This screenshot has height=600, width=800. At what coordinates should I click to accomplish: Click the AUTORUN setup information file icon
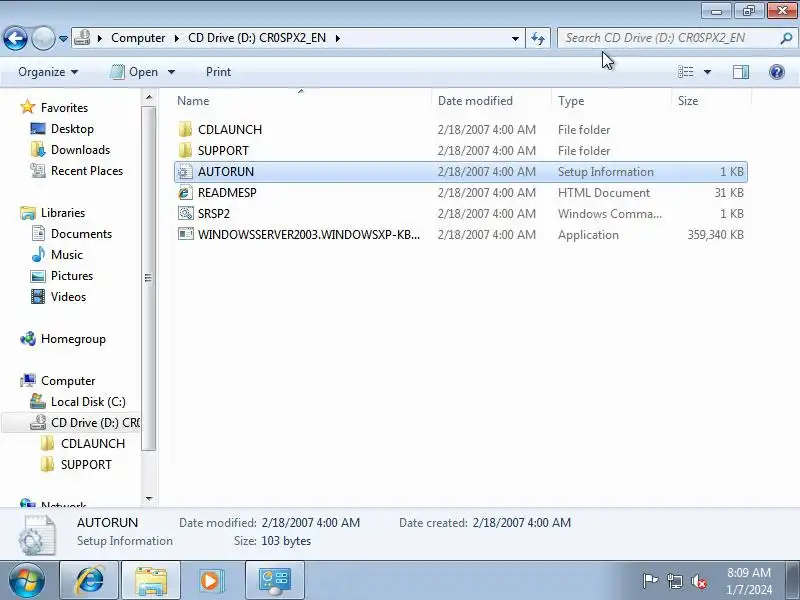click(185, 171)
